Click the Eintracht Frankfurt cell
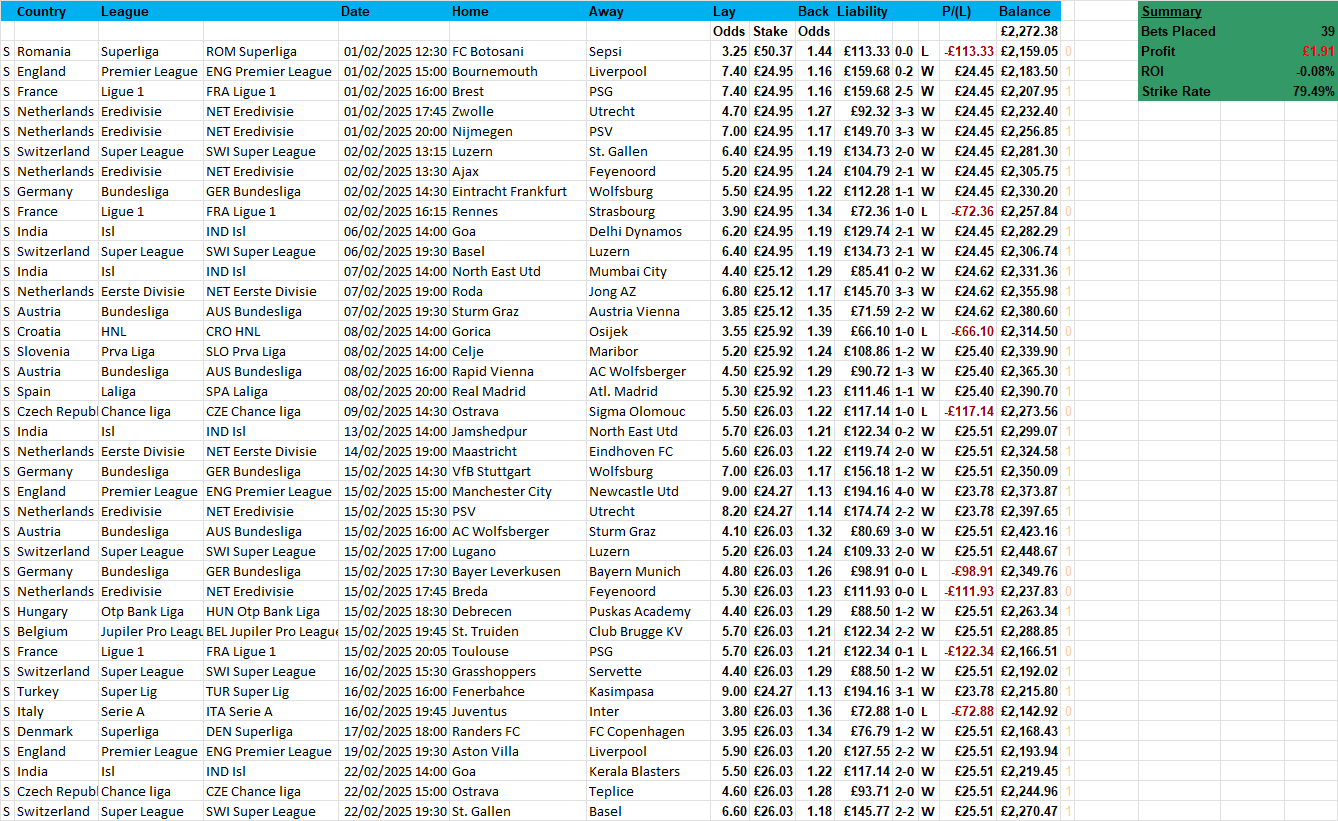 click(x=517, y=191)
